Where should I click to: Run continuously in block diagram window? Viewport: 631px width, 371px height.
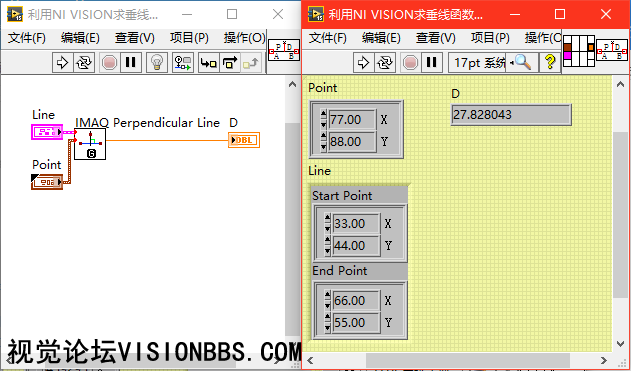[x=84, y=63]
